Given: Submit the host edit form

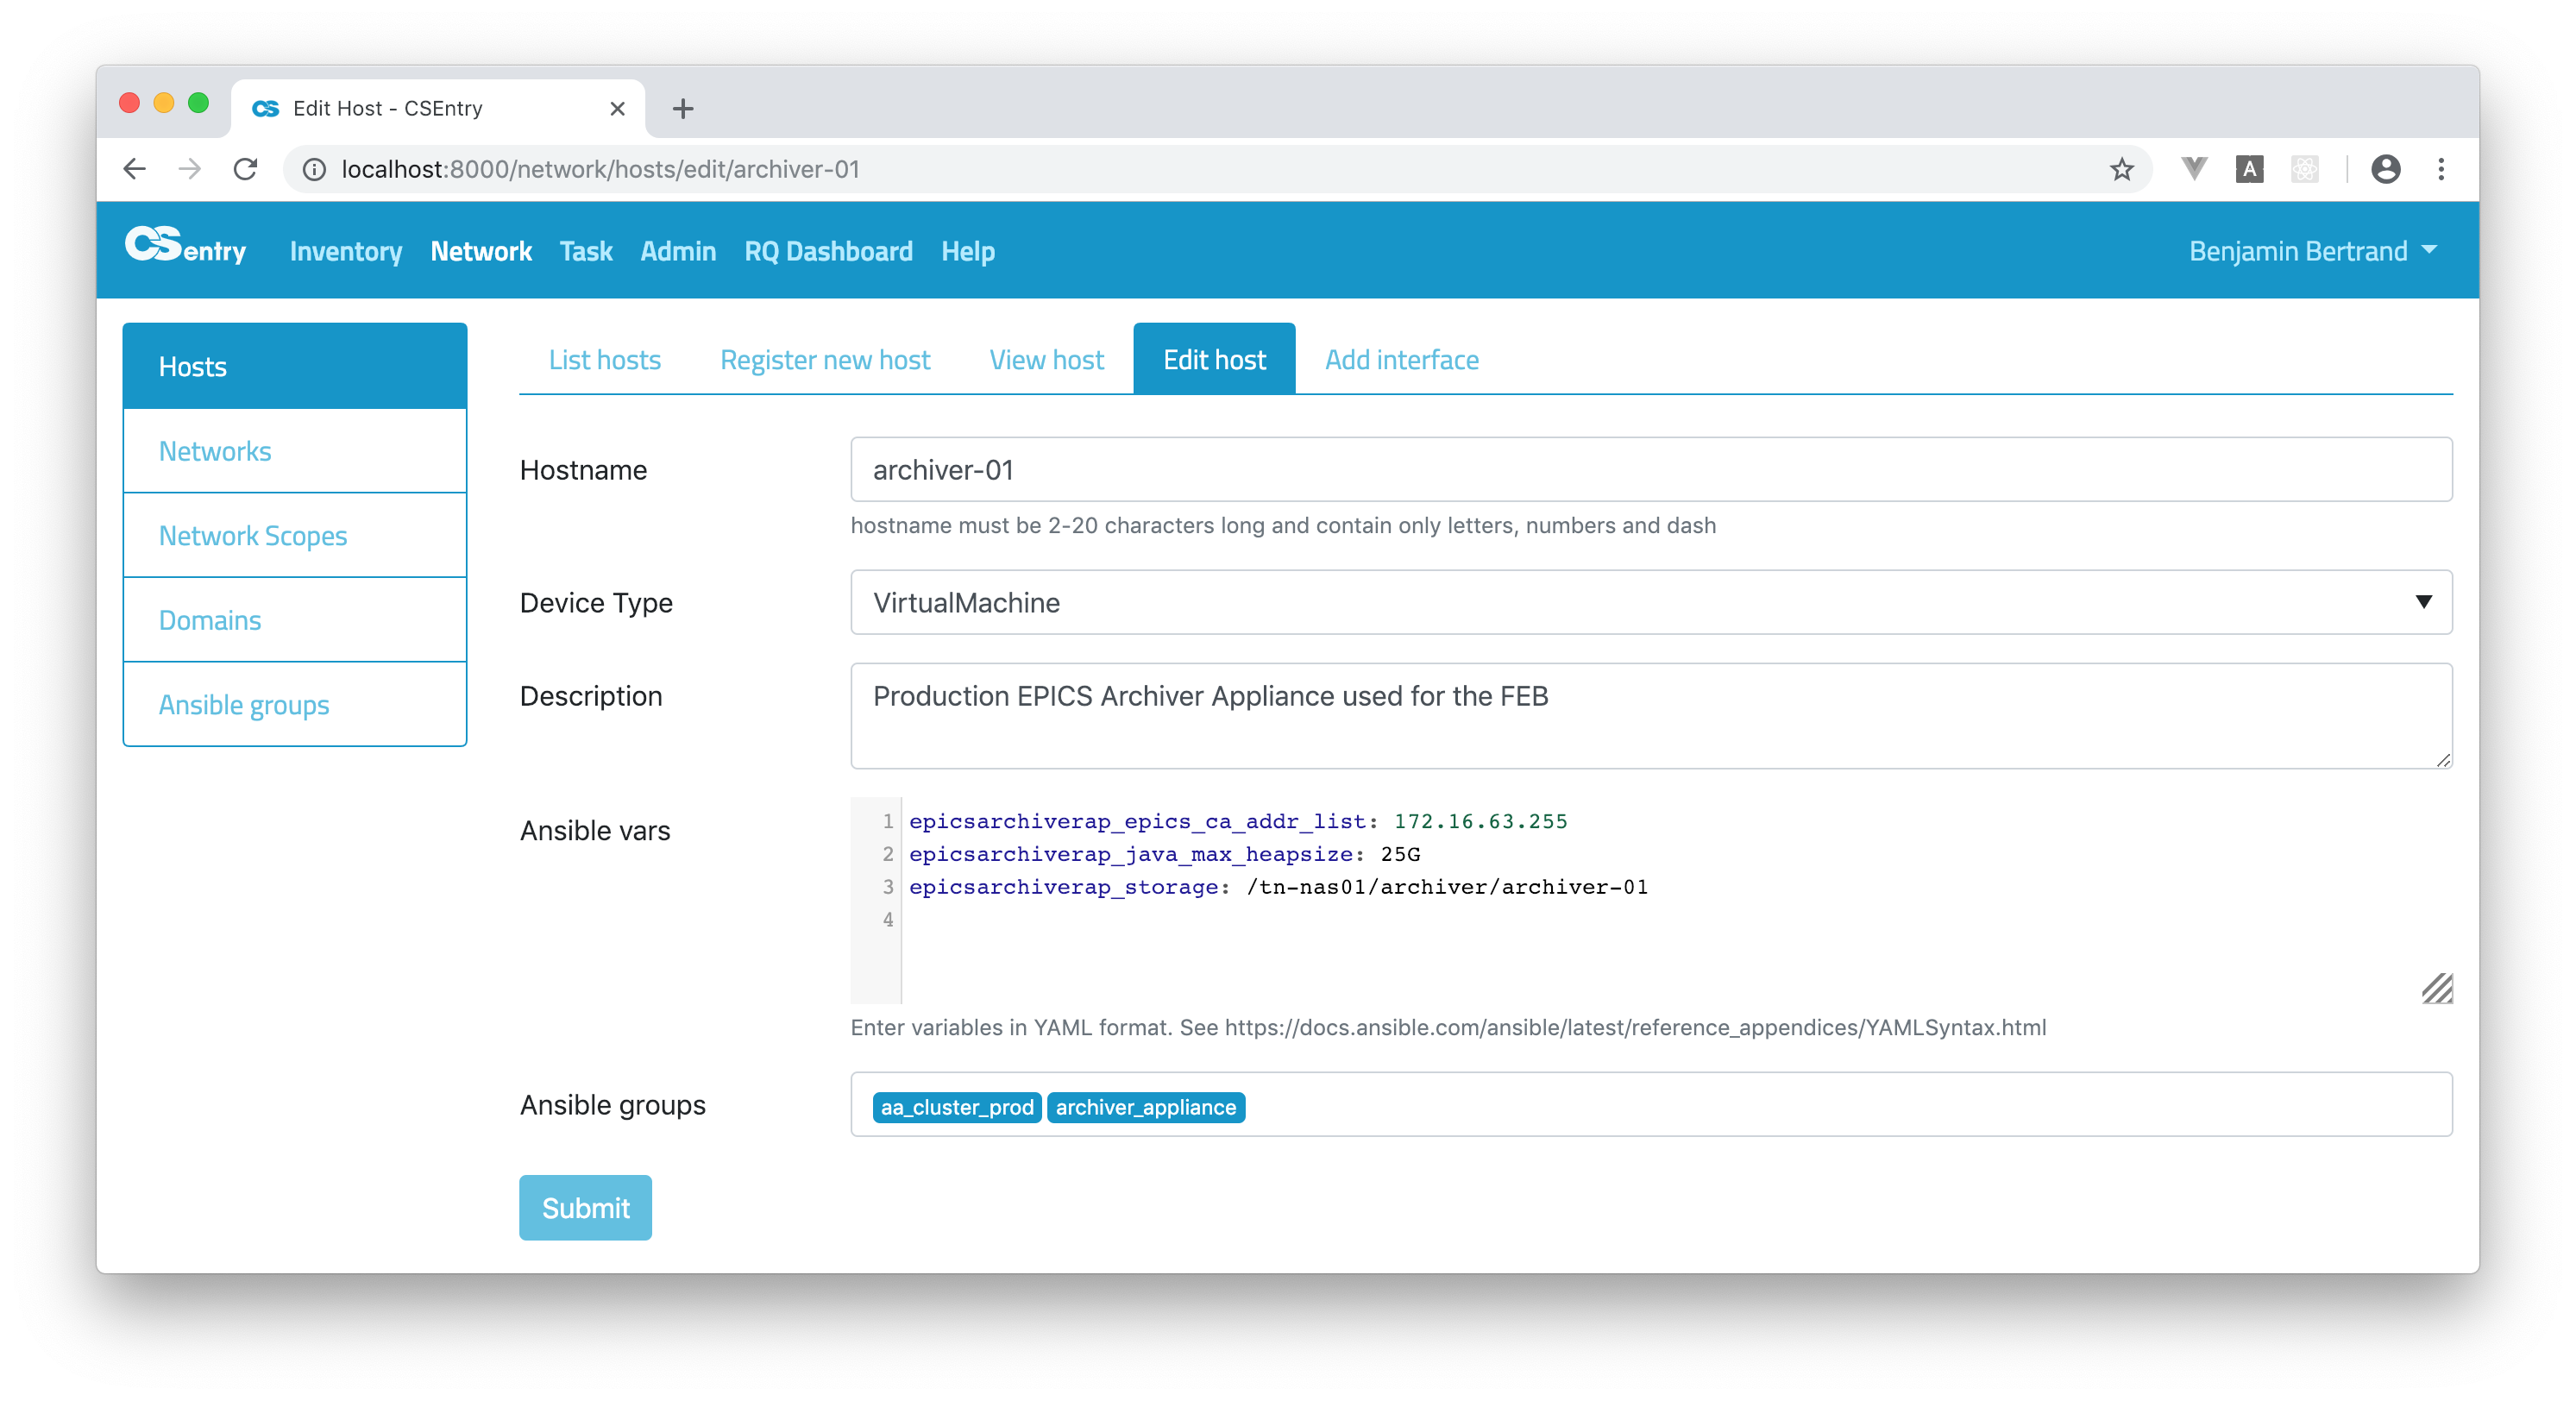Looking at the screenshot, I should (x=585, y=1207).
